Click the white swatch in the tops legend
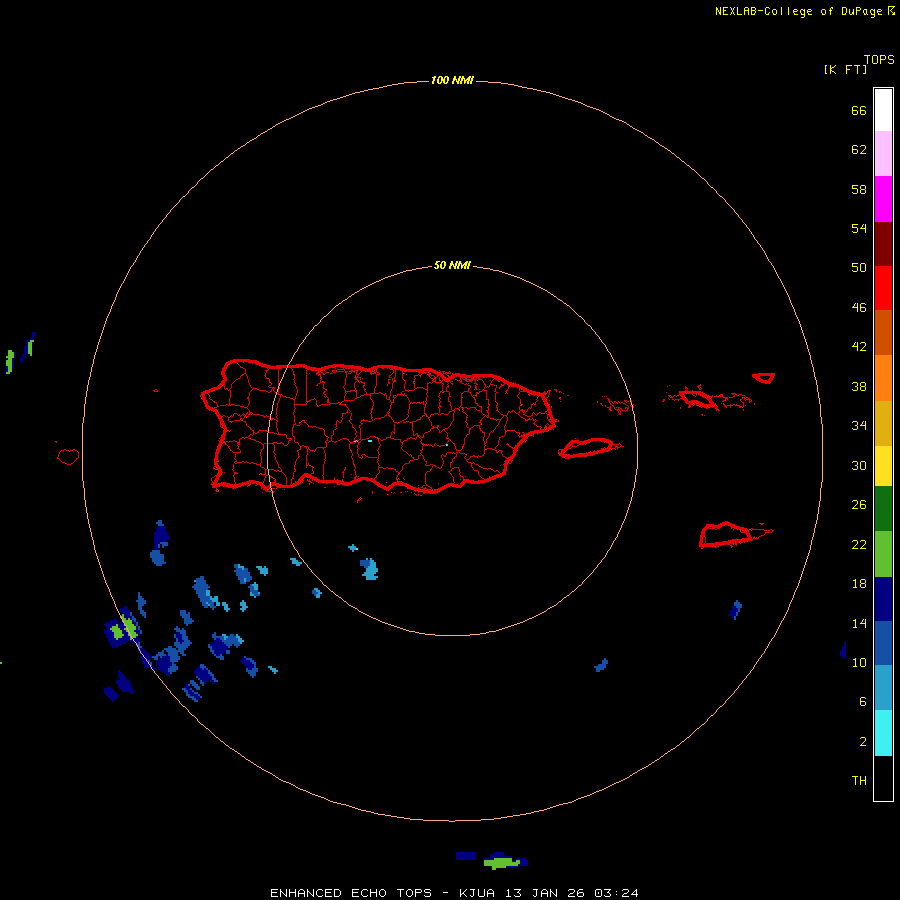 [x=883, y=110]
